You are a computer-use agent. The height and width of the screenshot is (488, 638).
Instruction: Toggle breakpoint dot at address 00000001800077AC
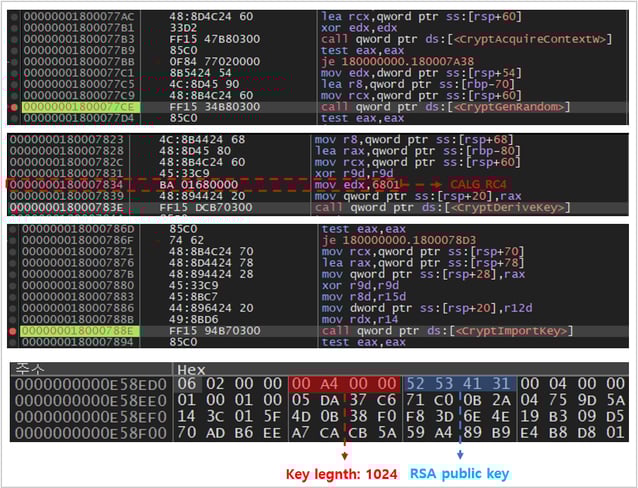tap(14, 17)
